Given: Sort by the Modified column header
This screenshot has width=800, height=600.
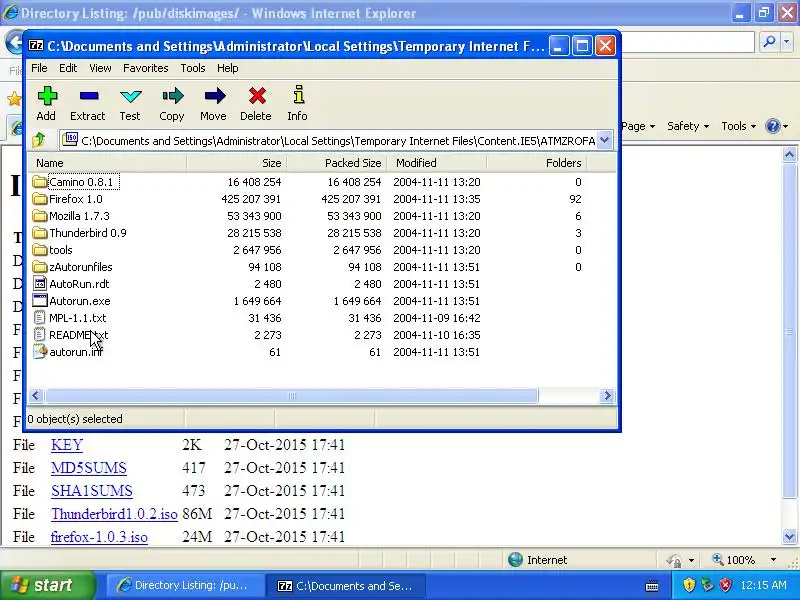Looking at the screenshot, I should click(437, 163).
